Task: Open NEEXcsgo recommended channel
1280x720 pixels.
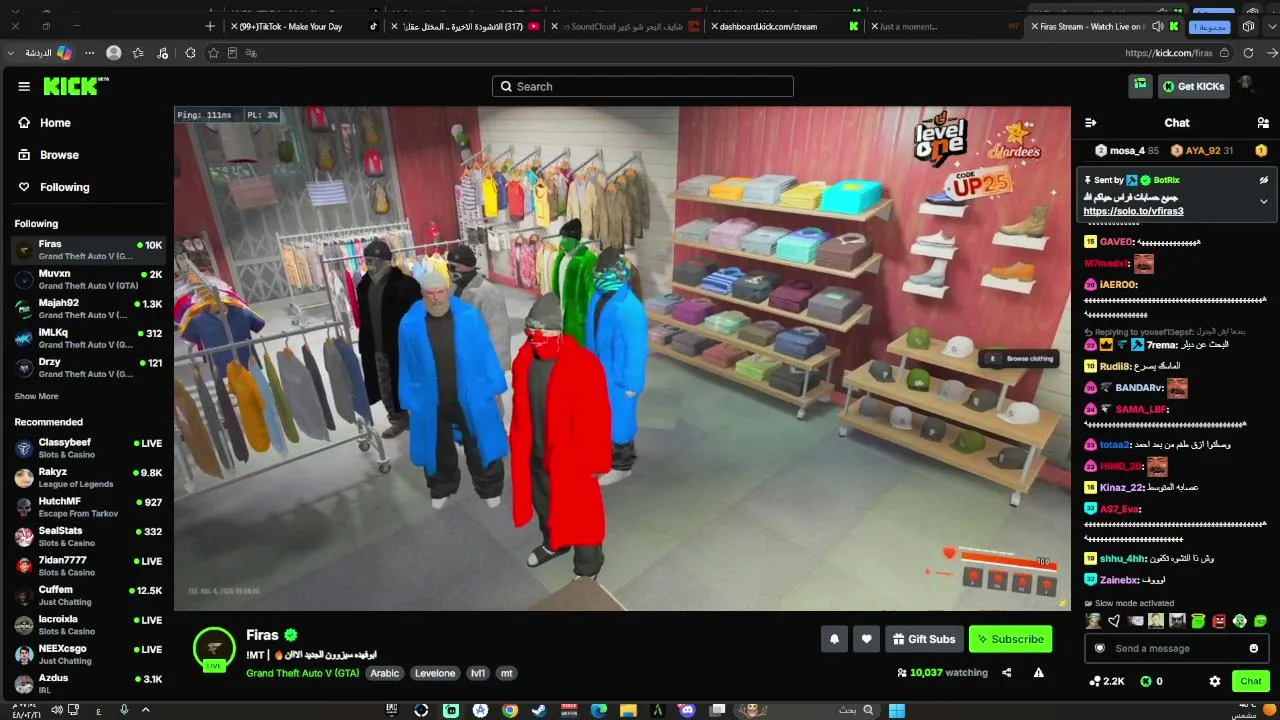Action: (x=88, y=655)
